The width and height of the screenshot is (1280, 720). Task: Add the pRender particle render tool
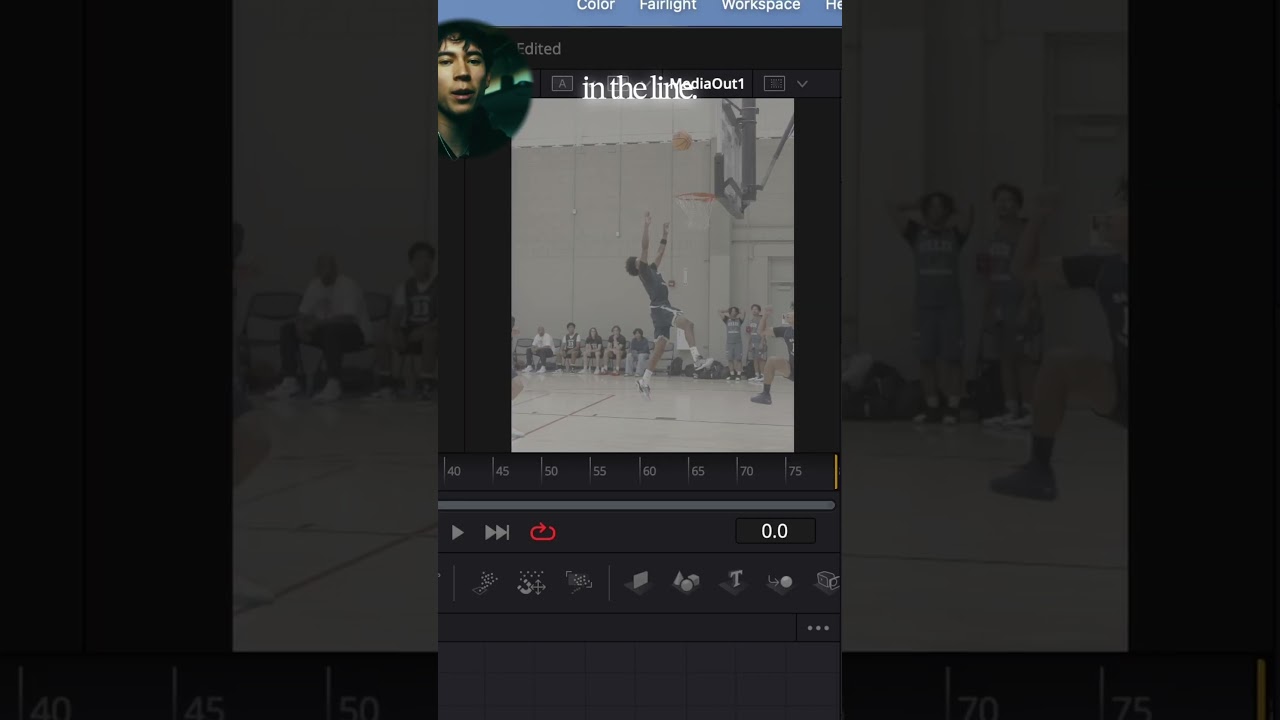click(x=579, y=582)
